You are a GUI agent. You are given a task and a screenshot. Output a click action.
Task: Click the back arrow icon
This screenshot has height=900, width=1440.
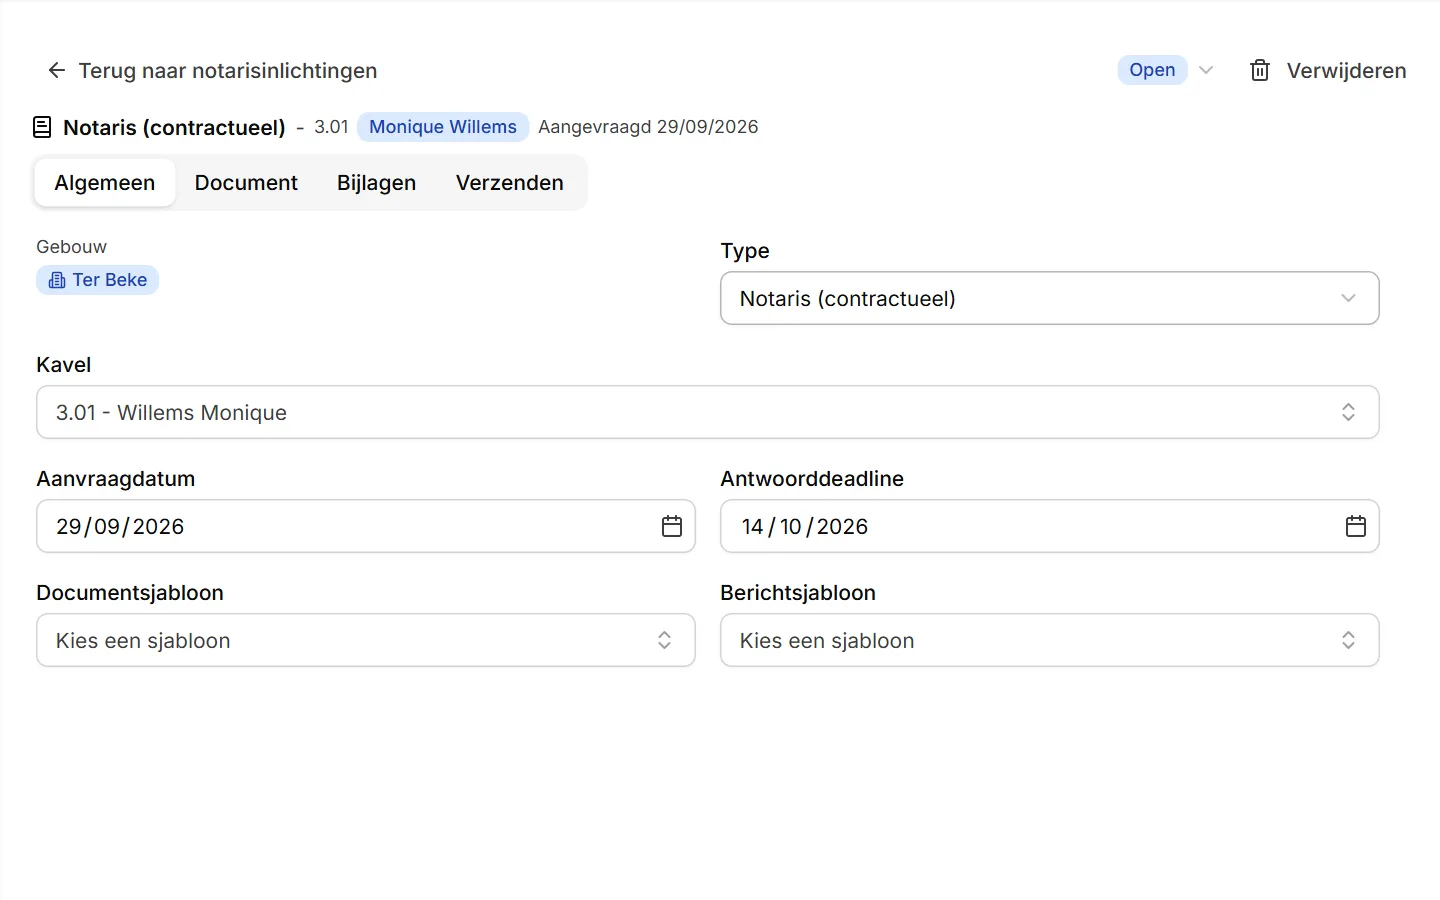[x=57, y=70]
